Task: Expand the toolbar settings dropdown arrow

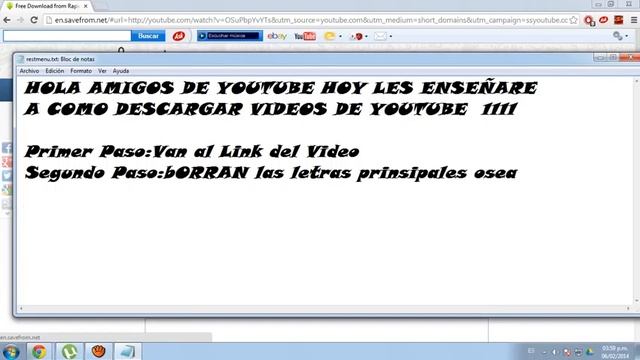Action: pyautogui.click(x=627, y=36)
